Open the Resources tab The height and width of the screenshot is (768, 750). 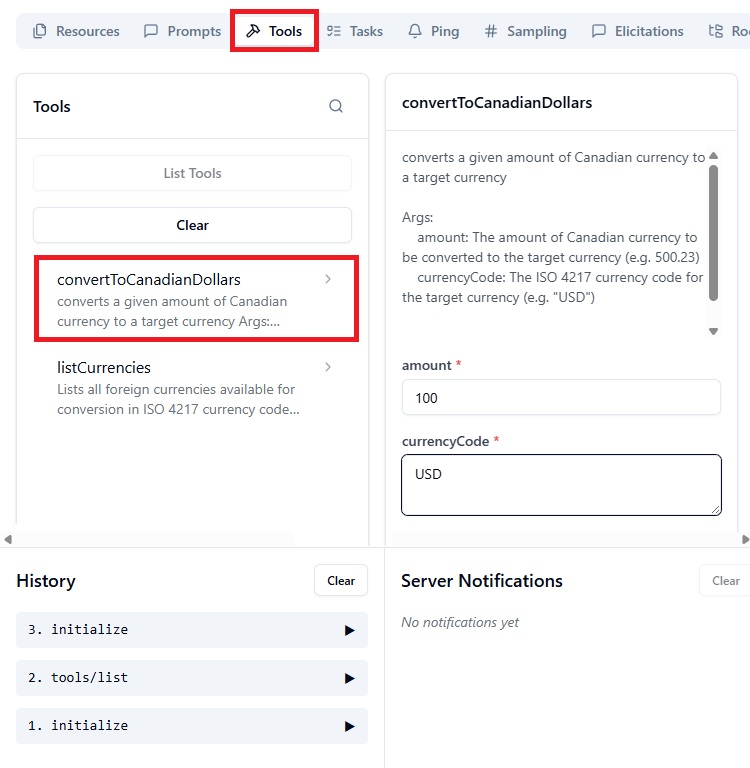tap(76, 31)
